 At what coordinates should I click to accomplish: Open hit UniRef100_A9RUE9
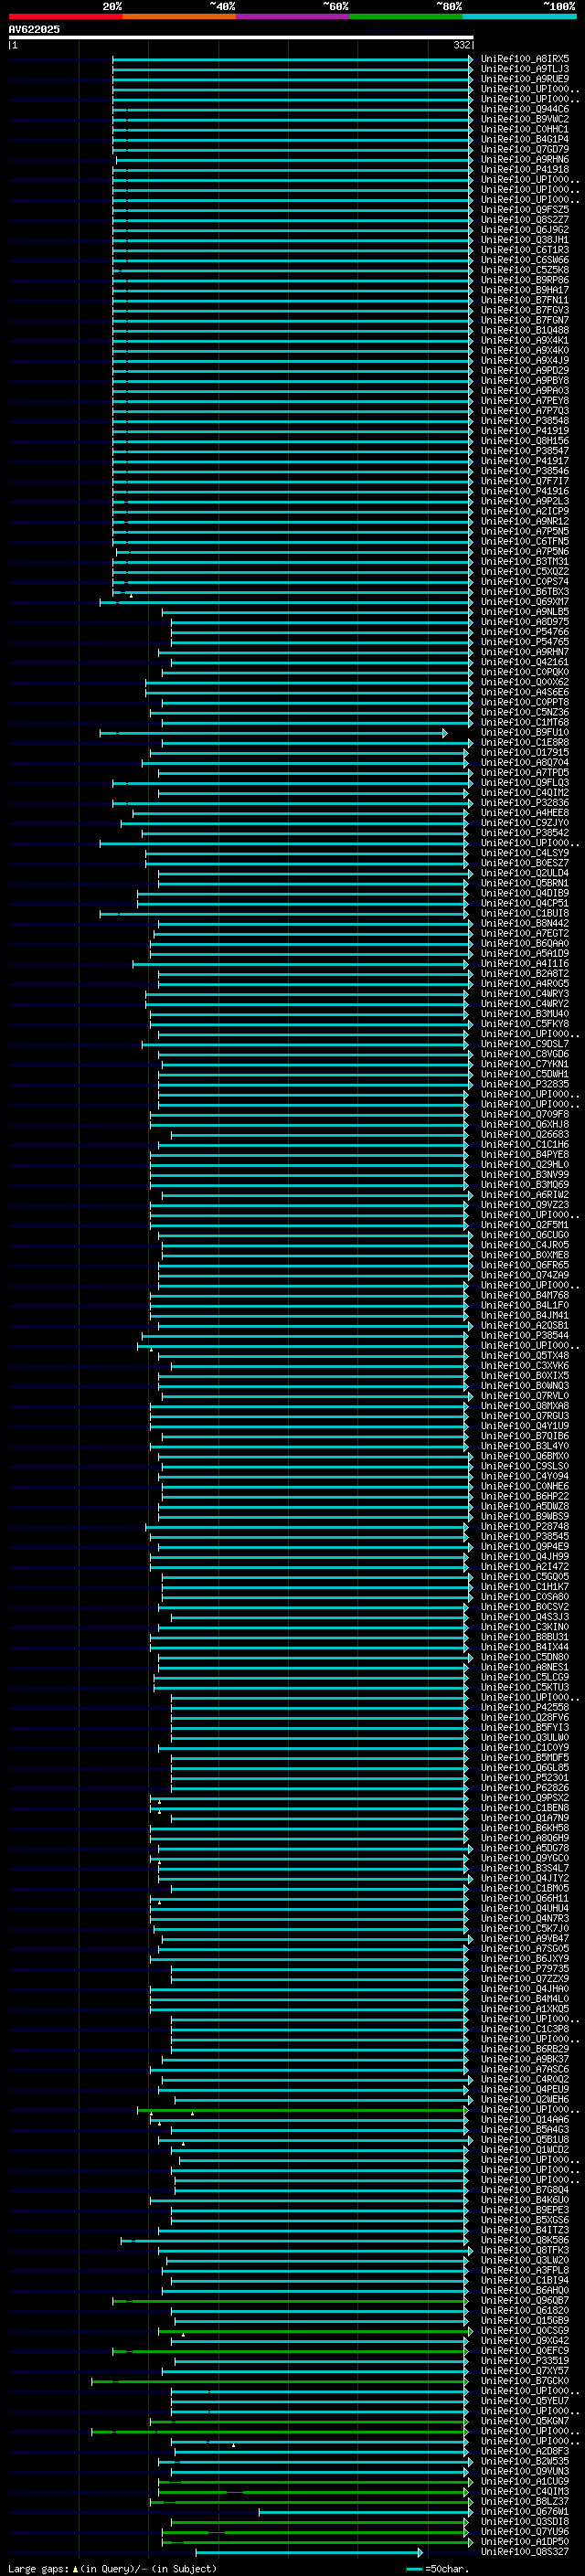(525, 79)
